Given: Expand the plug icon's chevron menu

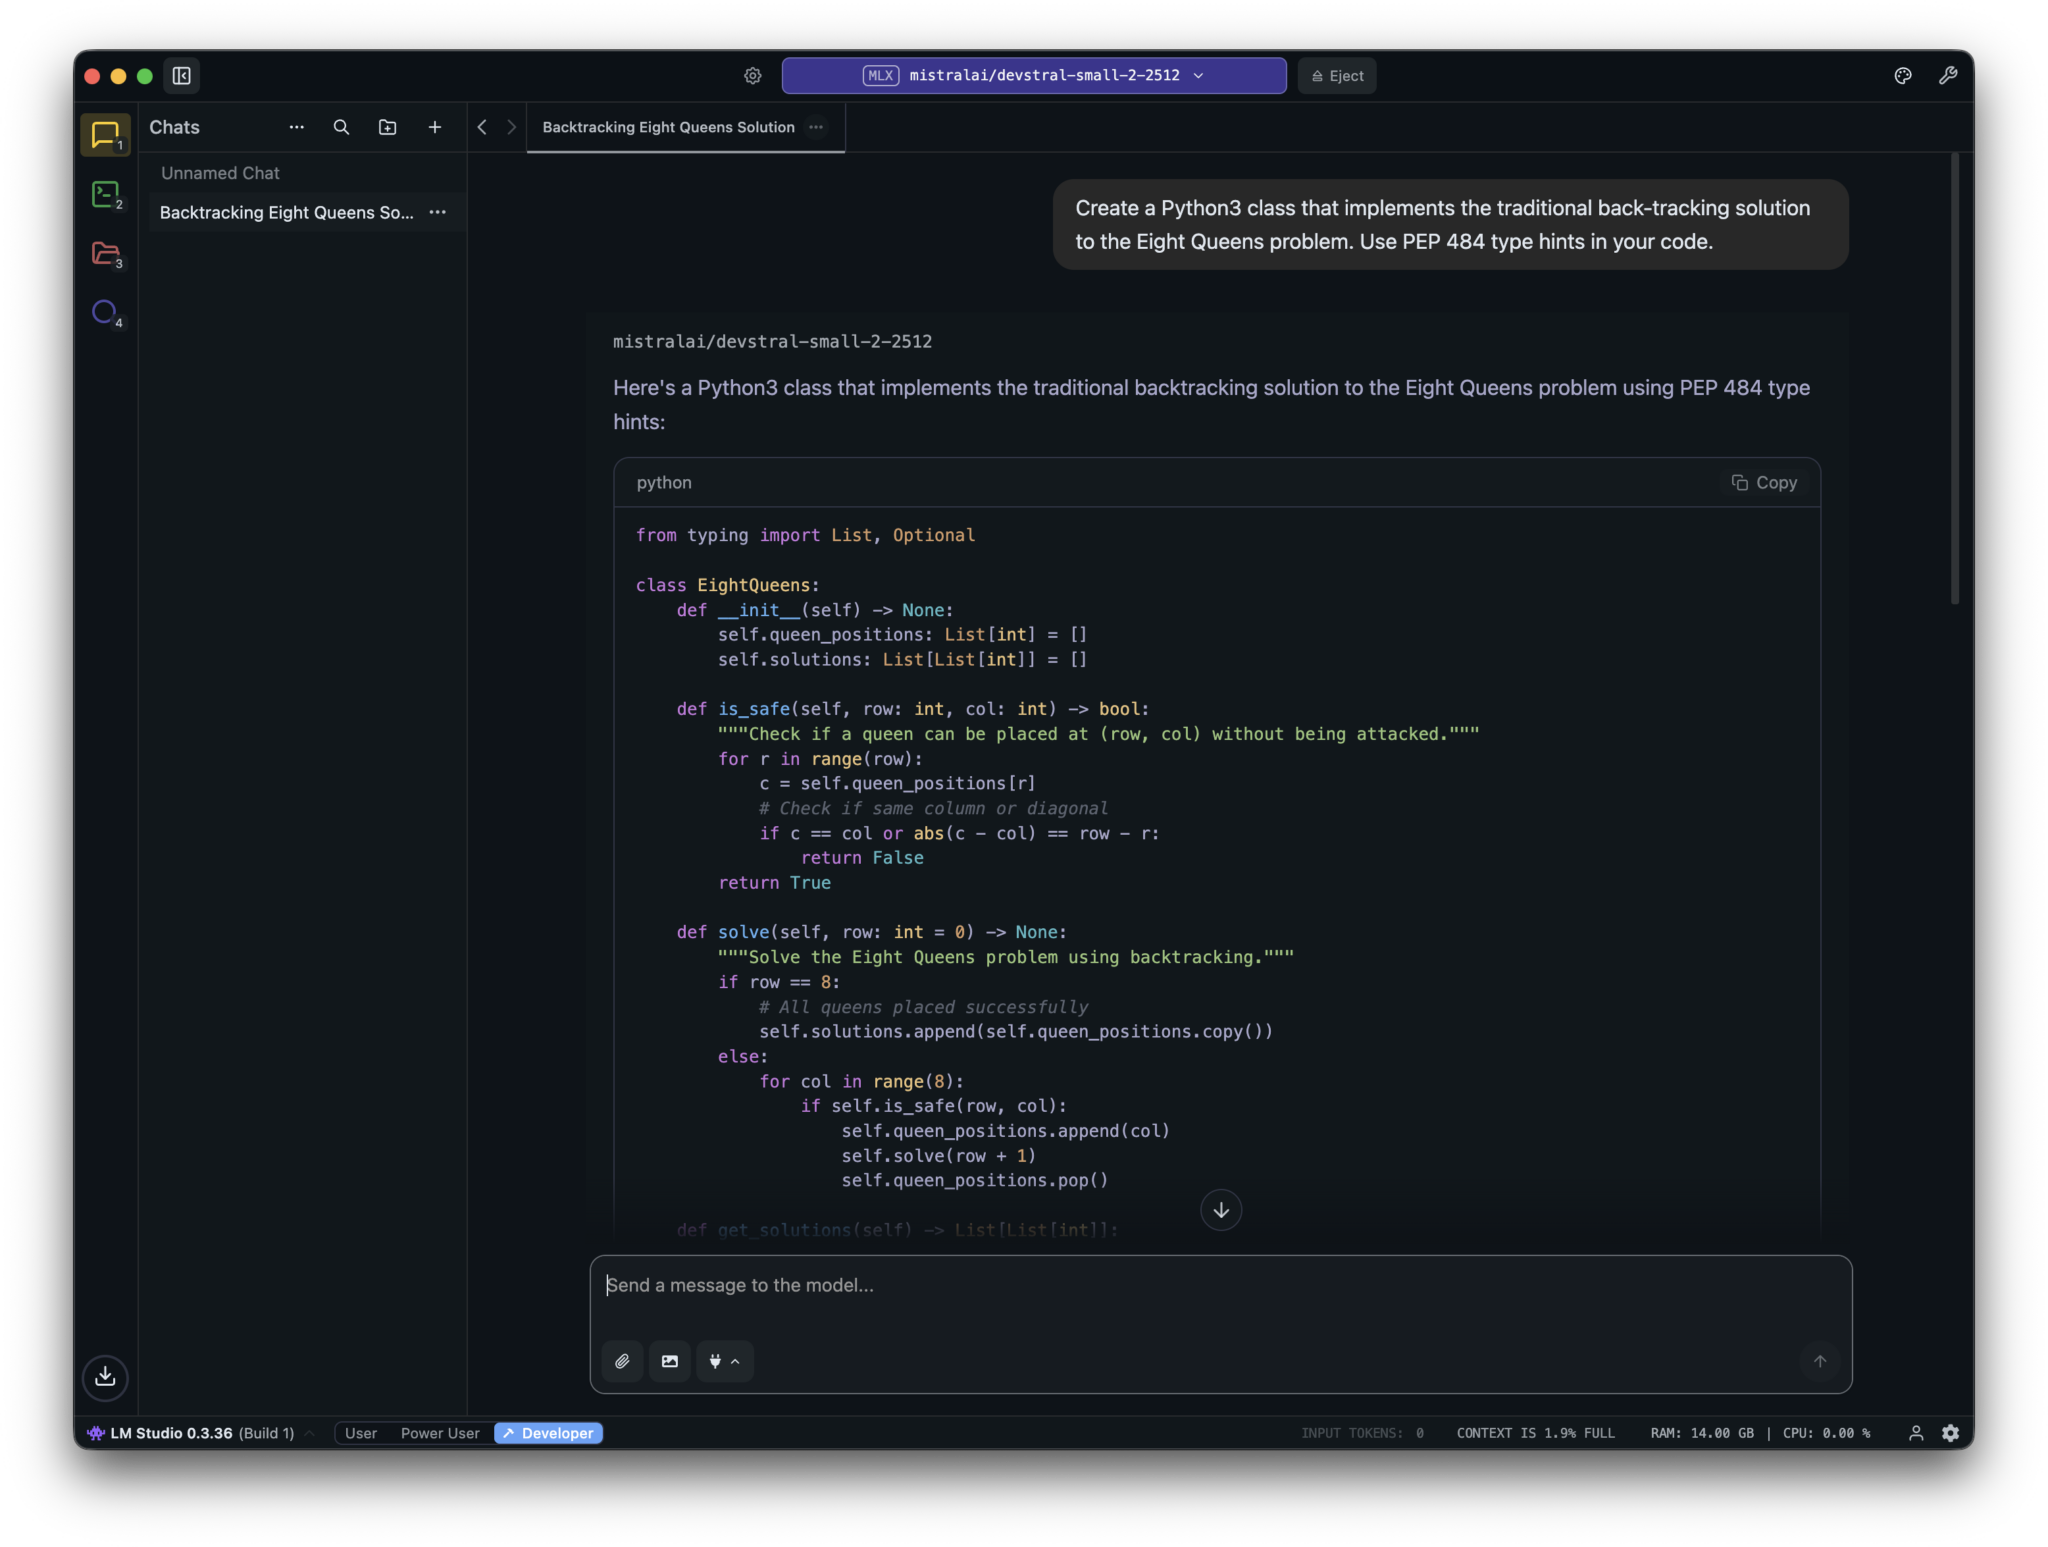Looking at the screenshot, I should (735, 1361).
